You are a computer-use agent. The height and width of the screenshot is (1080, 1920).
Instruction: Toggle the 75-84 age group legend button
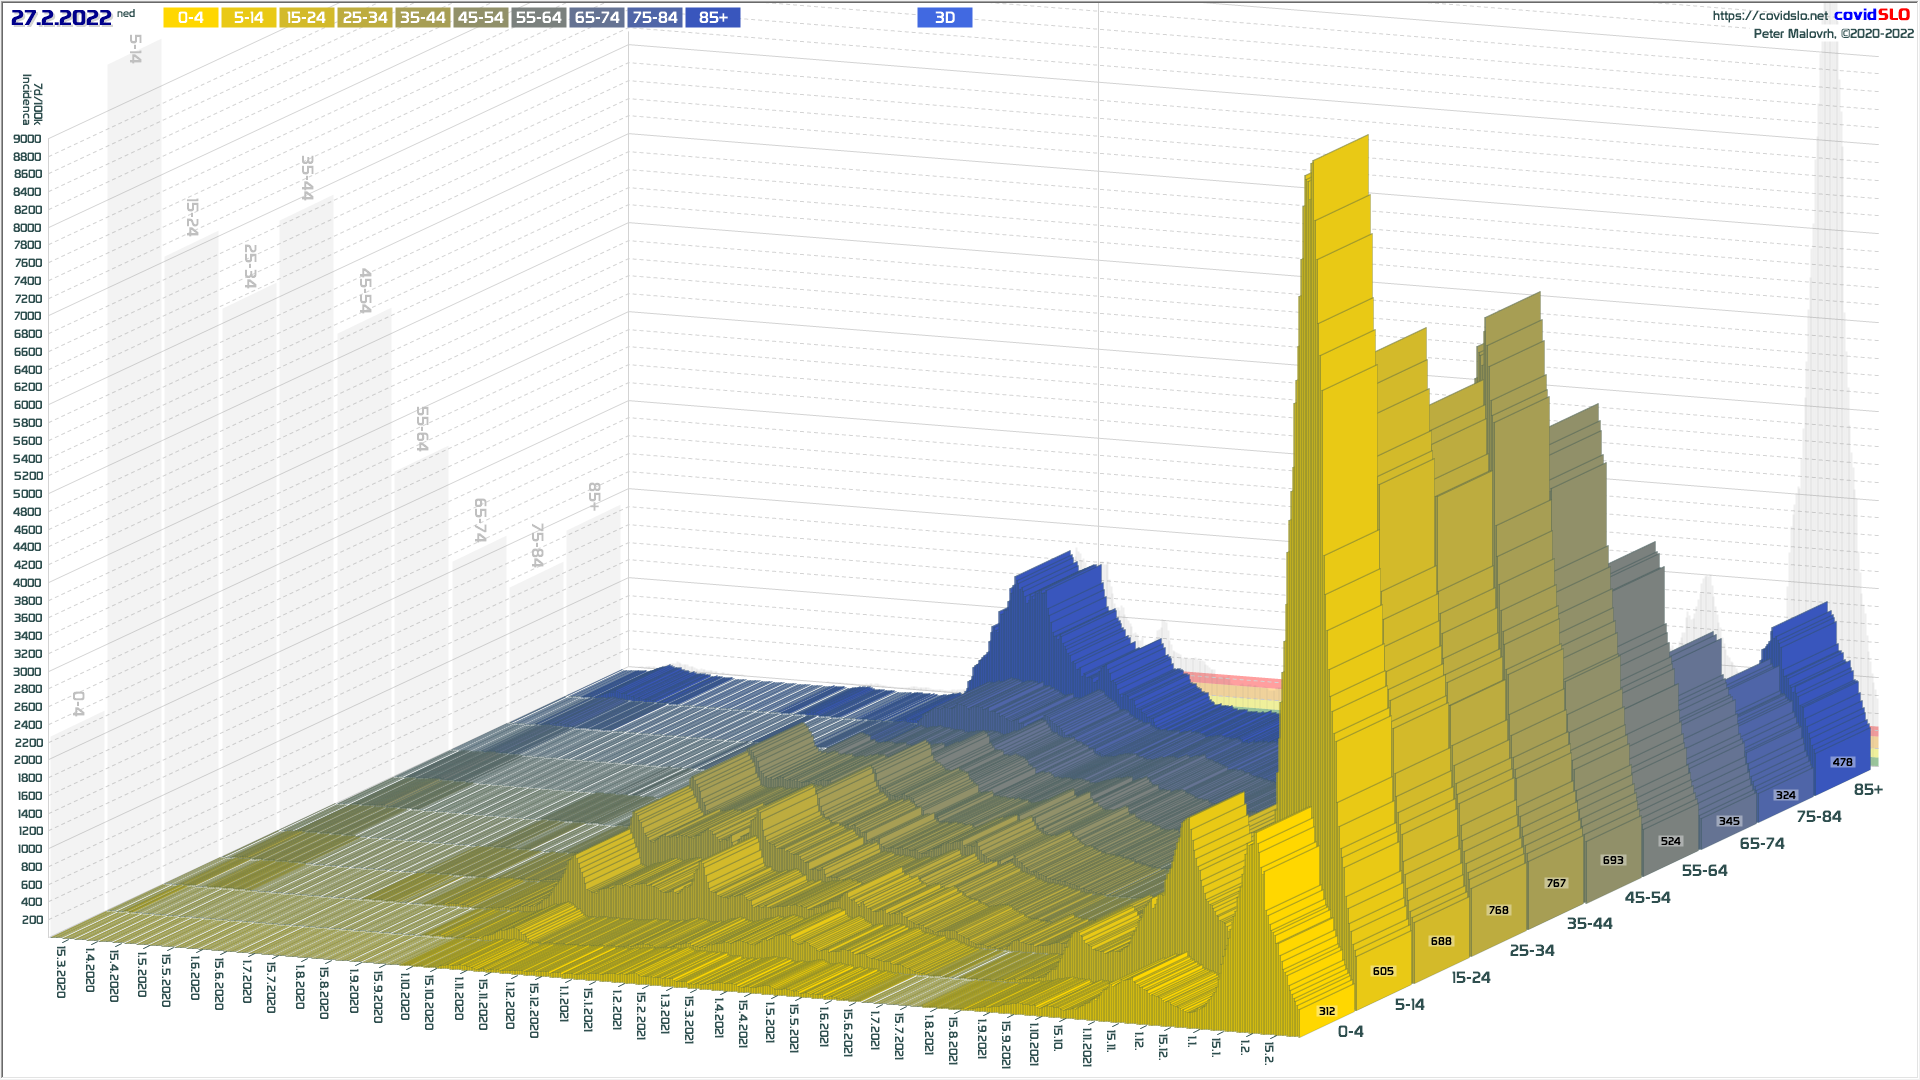tap(655, 18)
